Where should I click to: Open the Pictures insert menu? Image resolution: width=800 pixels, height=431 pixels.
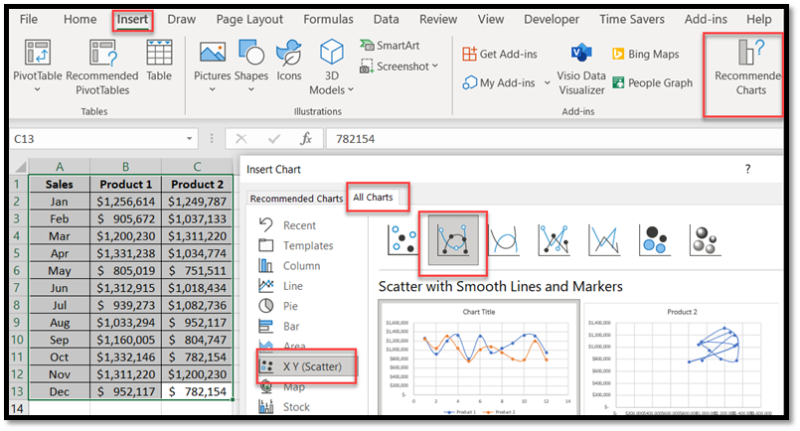pos(212,65)
